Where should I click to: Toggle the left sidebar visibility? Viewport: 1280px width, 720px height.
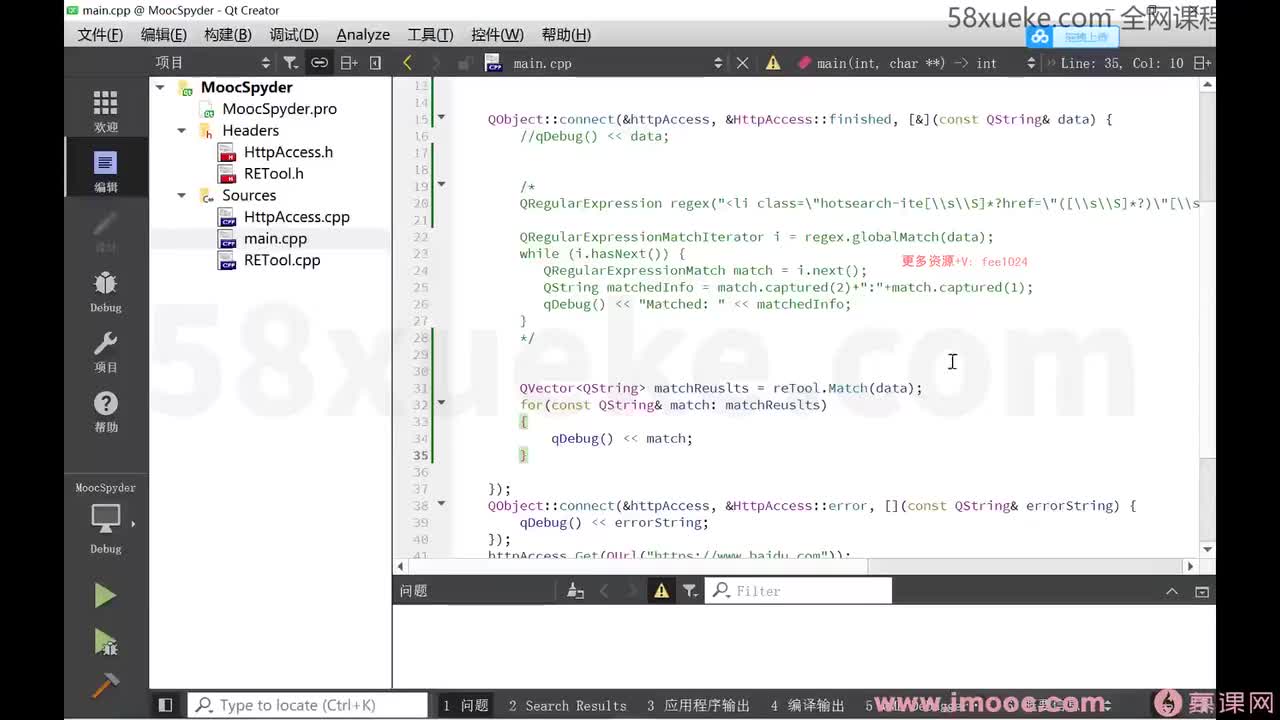(x=166, y=705)
